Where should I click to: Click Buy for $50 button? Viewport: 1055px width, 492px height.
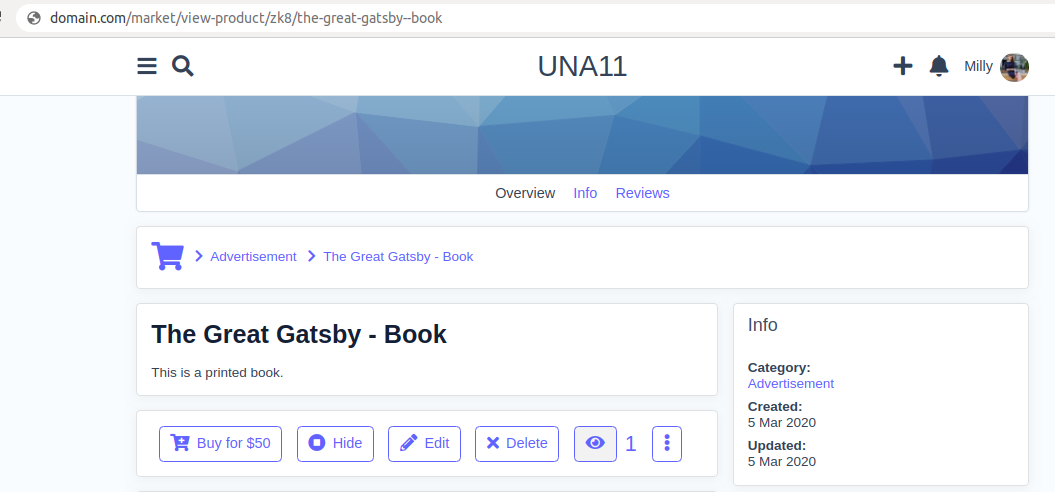coord(220,443)
